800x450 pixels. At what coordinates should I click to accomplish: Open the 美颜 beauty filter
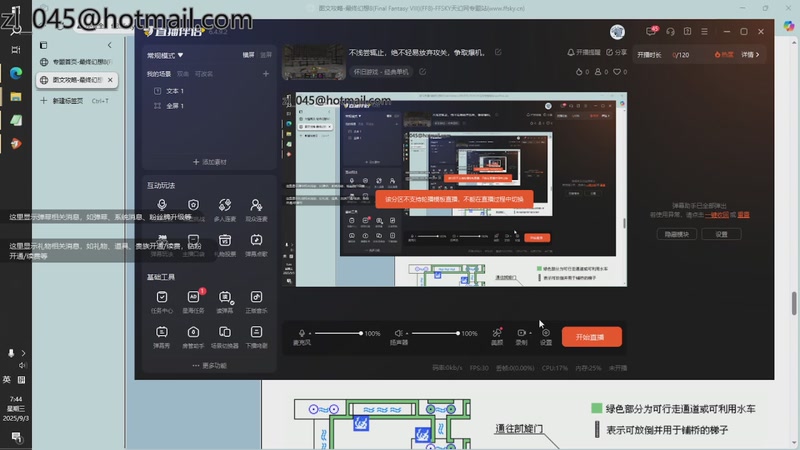[x=497, y=336]
